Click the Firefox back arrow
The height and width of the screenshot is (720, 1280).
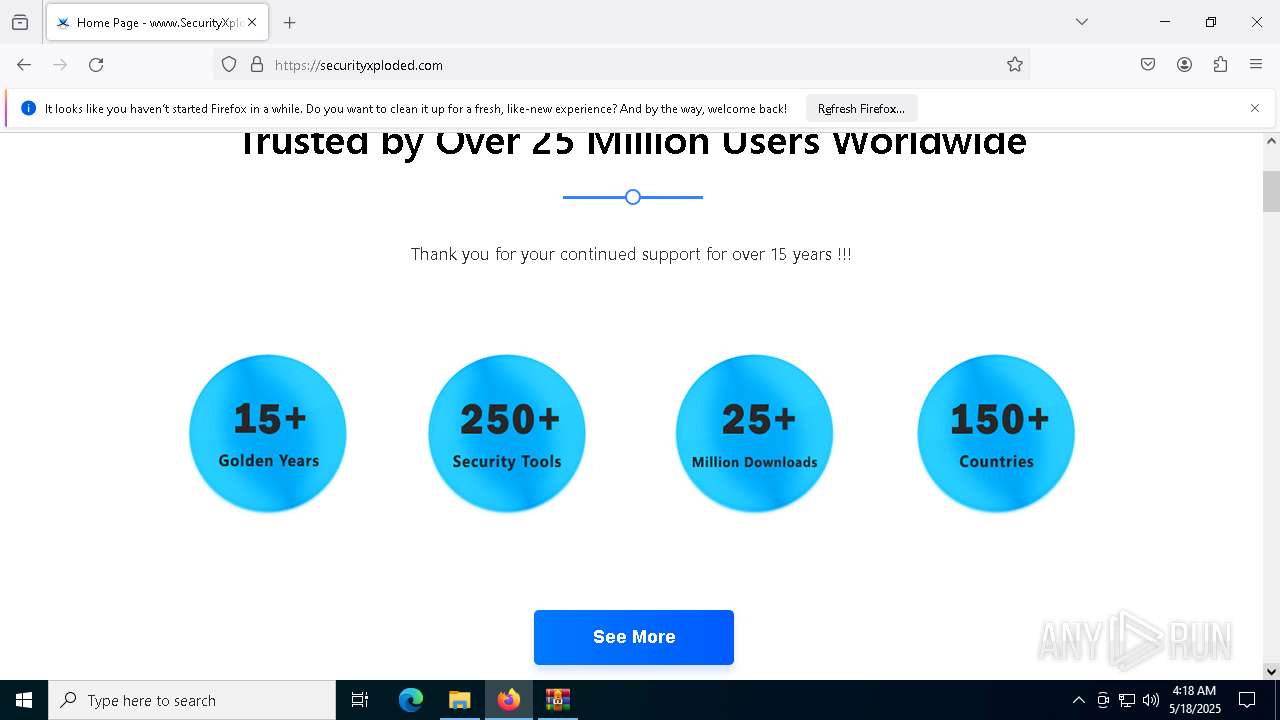click(24, 65)
